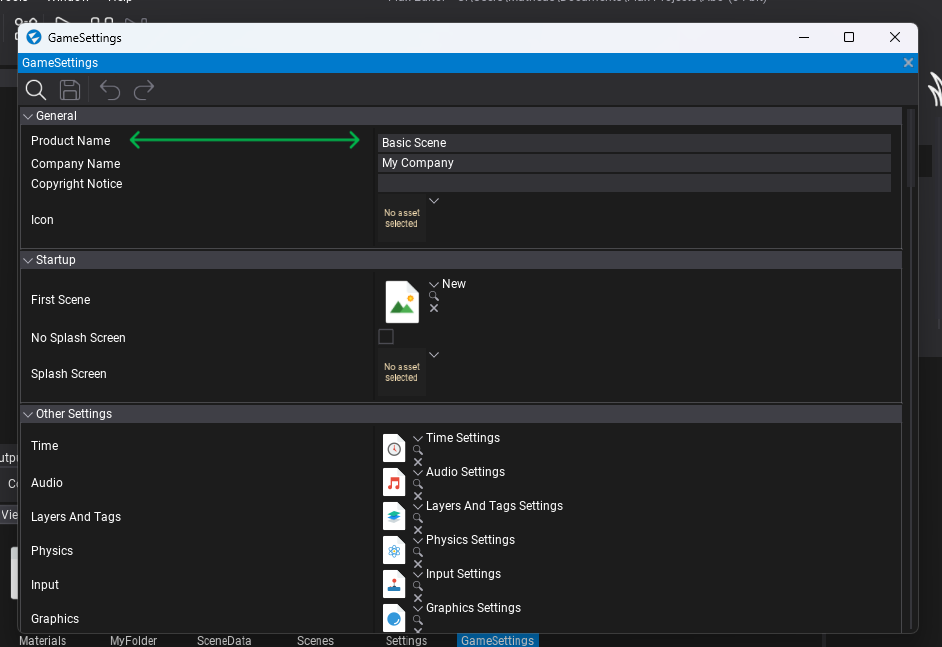Enable the No Splash Screen checkbox
Viewport: 942px width, 647px height.
(386, 337)
